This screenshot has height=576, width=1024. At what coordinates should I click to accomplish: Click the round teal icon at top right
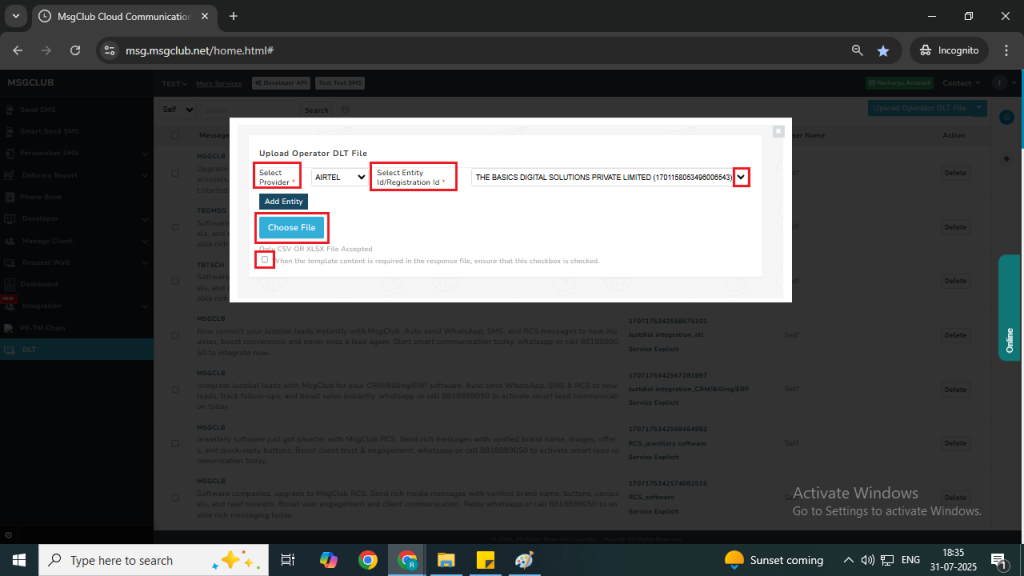click(x=1006, y=117)
